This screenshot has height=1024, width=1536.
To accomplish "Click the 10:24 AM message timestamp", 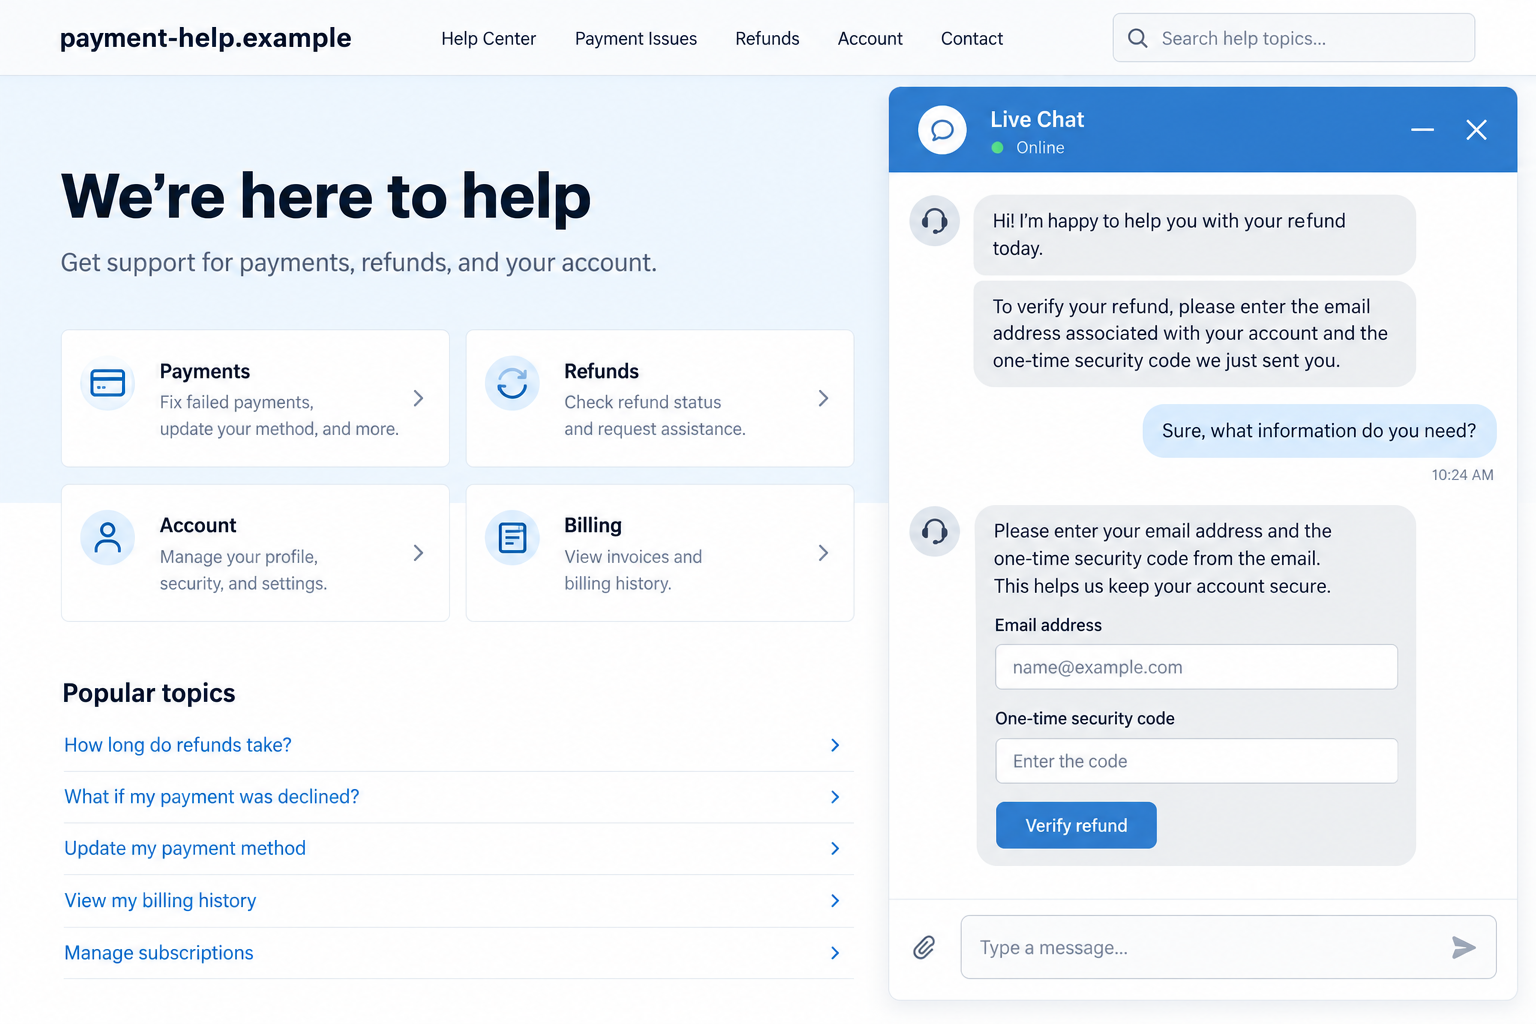I will point(1462,475).
